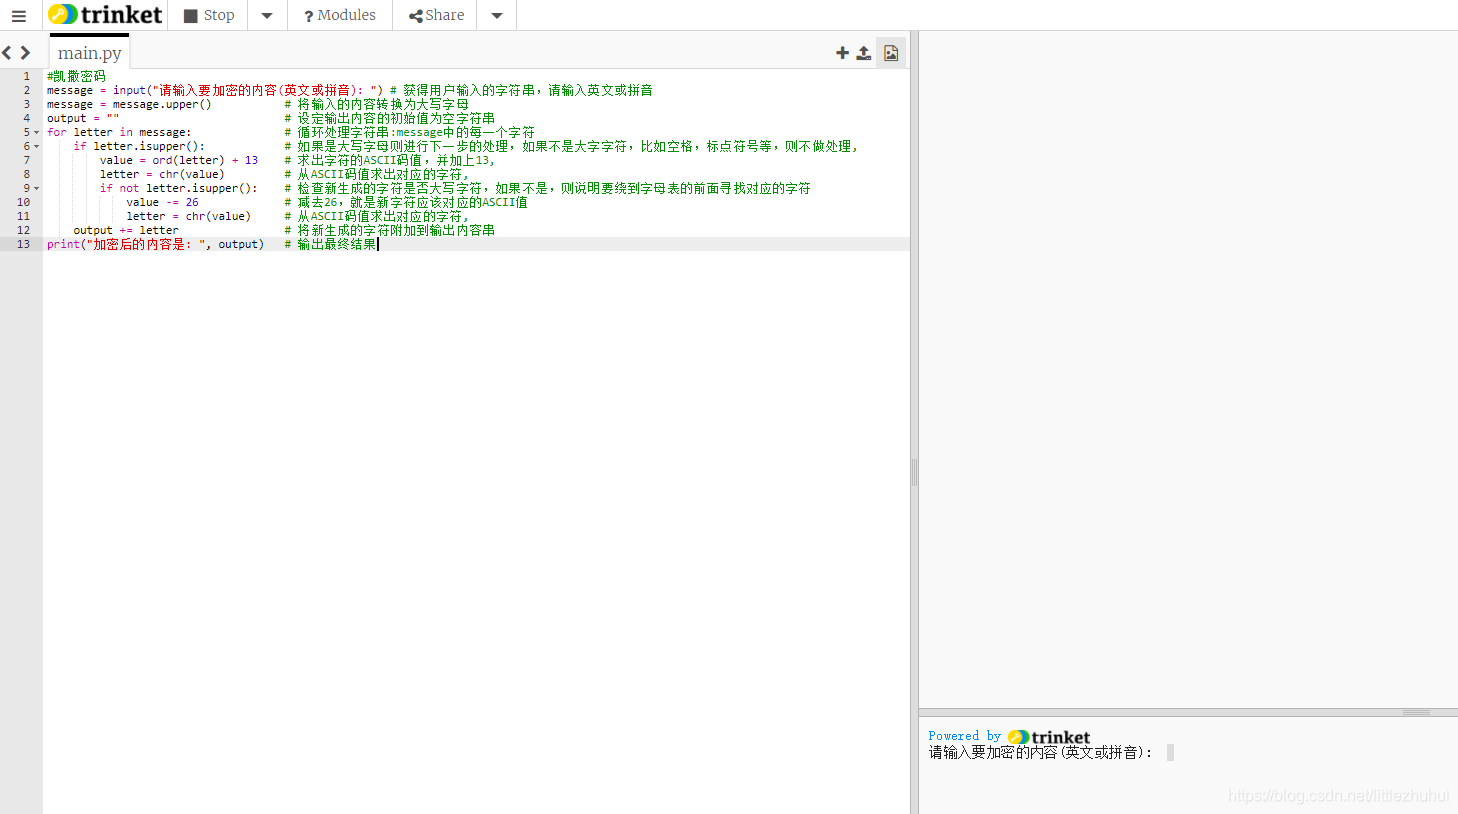Click line number 1 in gutter
This screenshot has width=1458, height=814.
click(27, 76)
